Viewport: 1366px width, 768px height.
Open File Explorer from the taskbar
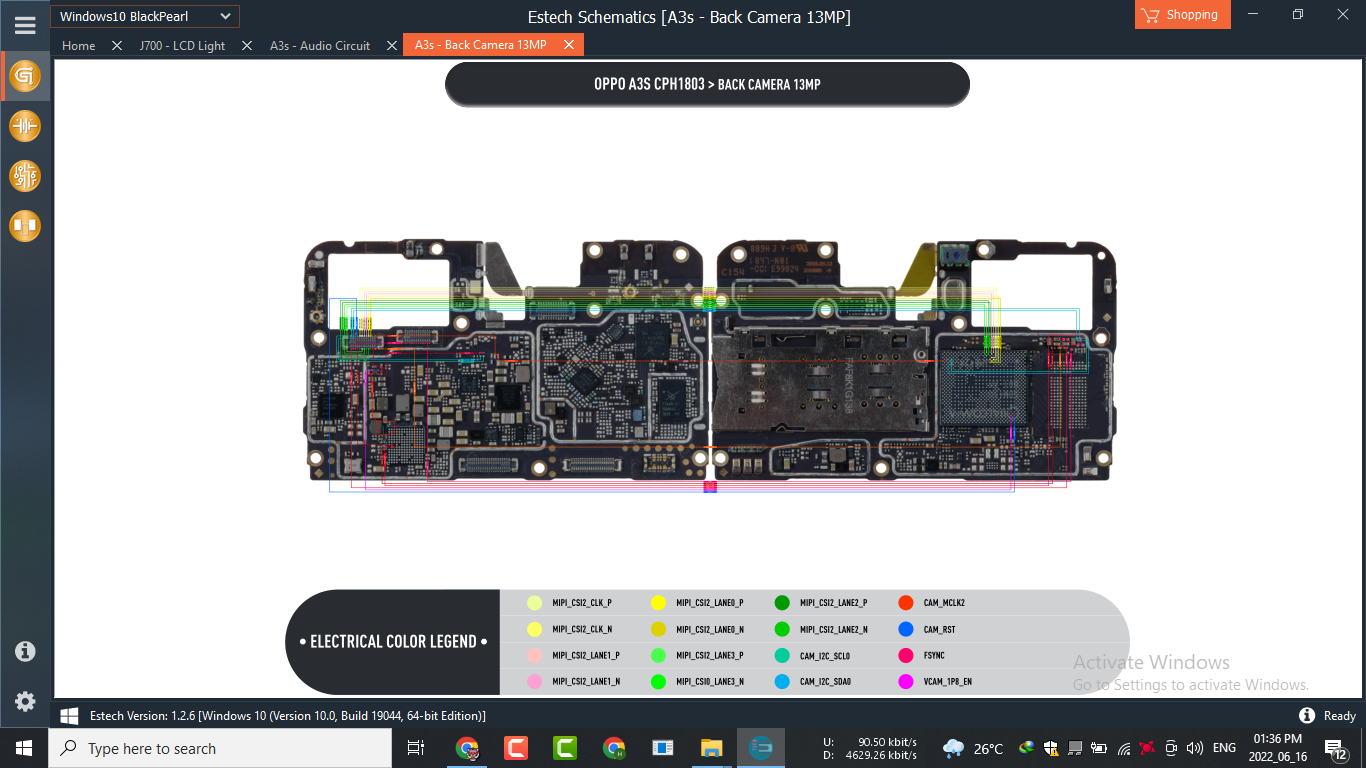711,748
